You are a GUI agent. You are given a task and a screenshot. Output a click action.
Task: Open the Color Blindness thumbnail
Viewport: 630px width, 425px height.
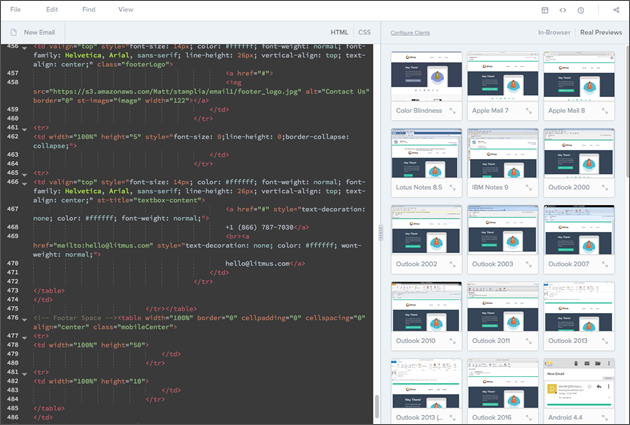tap(426, 76)
